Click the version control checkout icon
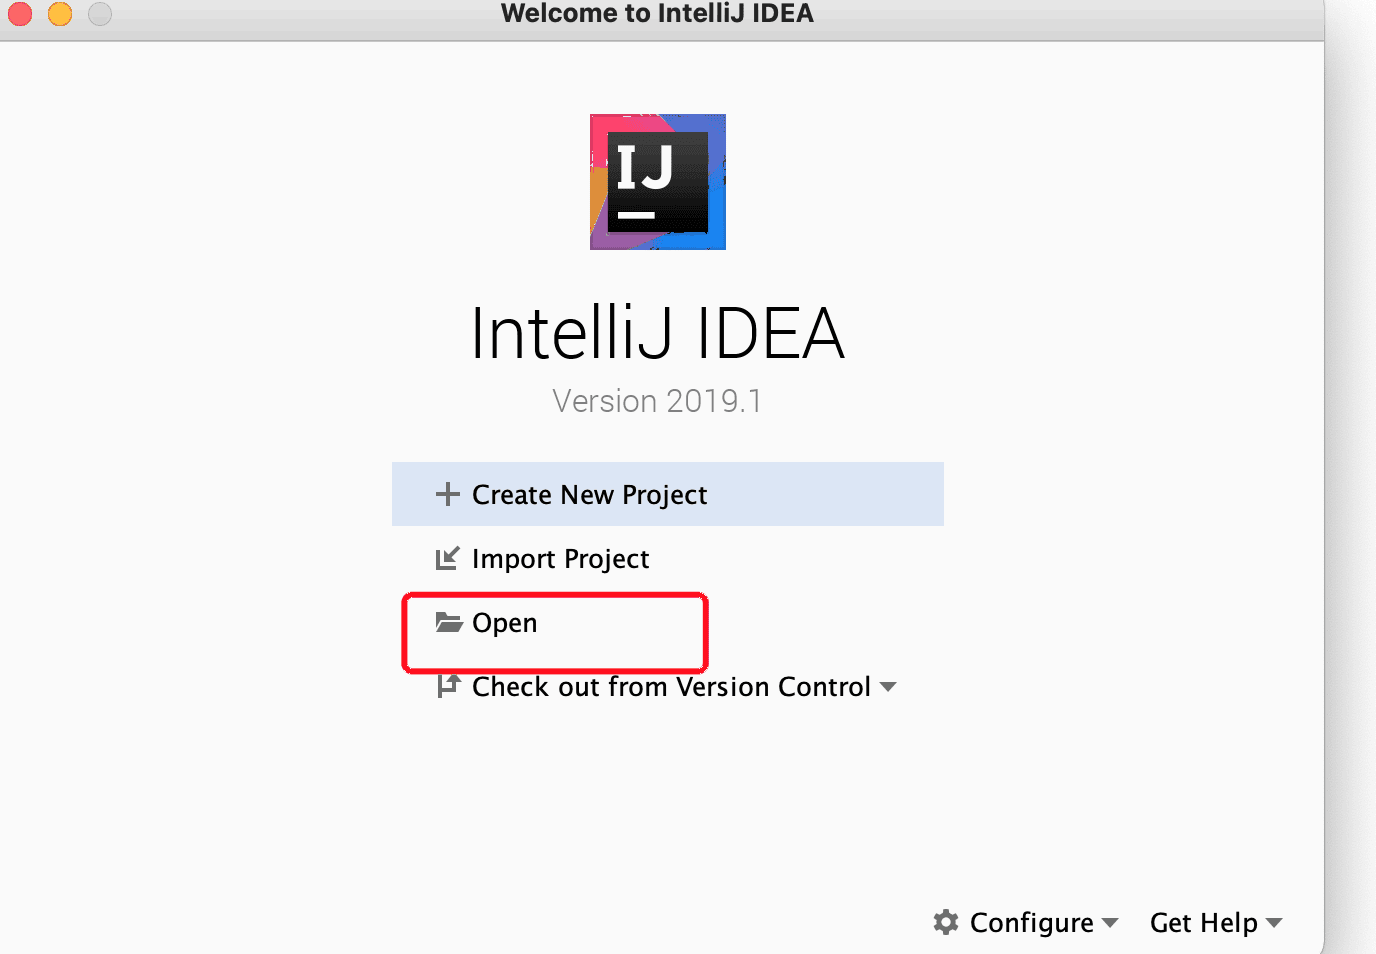 pos(448,686)
